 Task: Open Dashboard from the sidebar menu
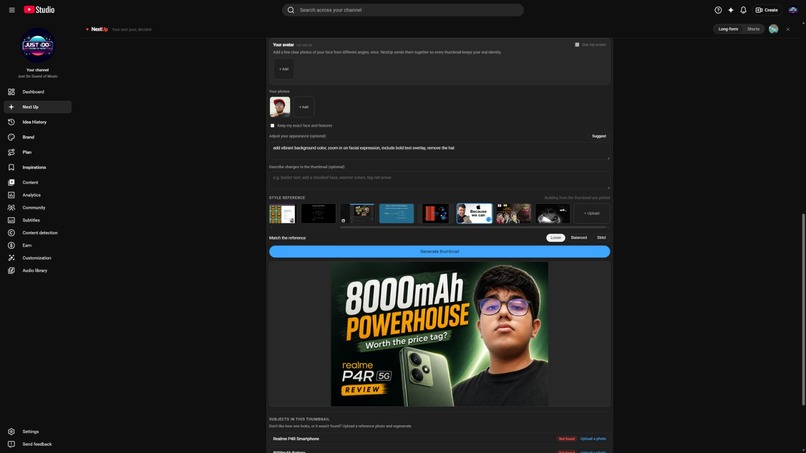(38, 92)
